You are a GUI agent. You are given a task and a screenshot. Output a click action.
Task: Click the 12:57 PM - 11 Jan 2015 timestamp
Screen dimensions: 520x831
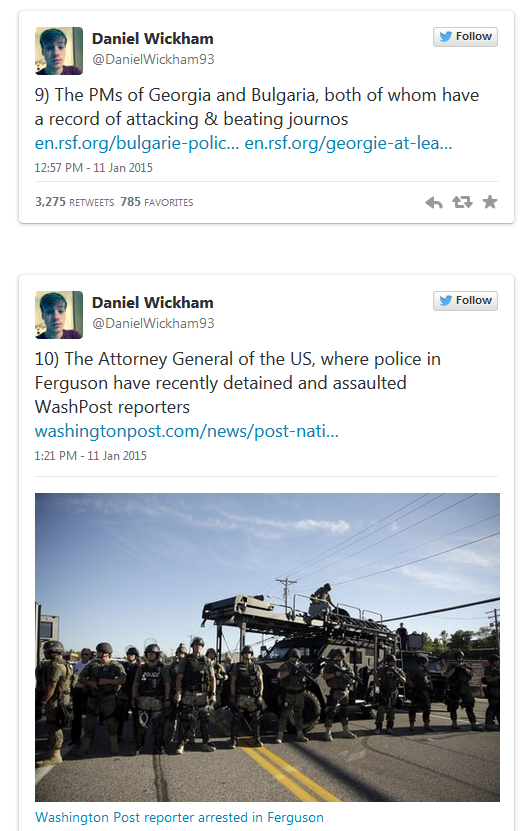tap(93, 168)
